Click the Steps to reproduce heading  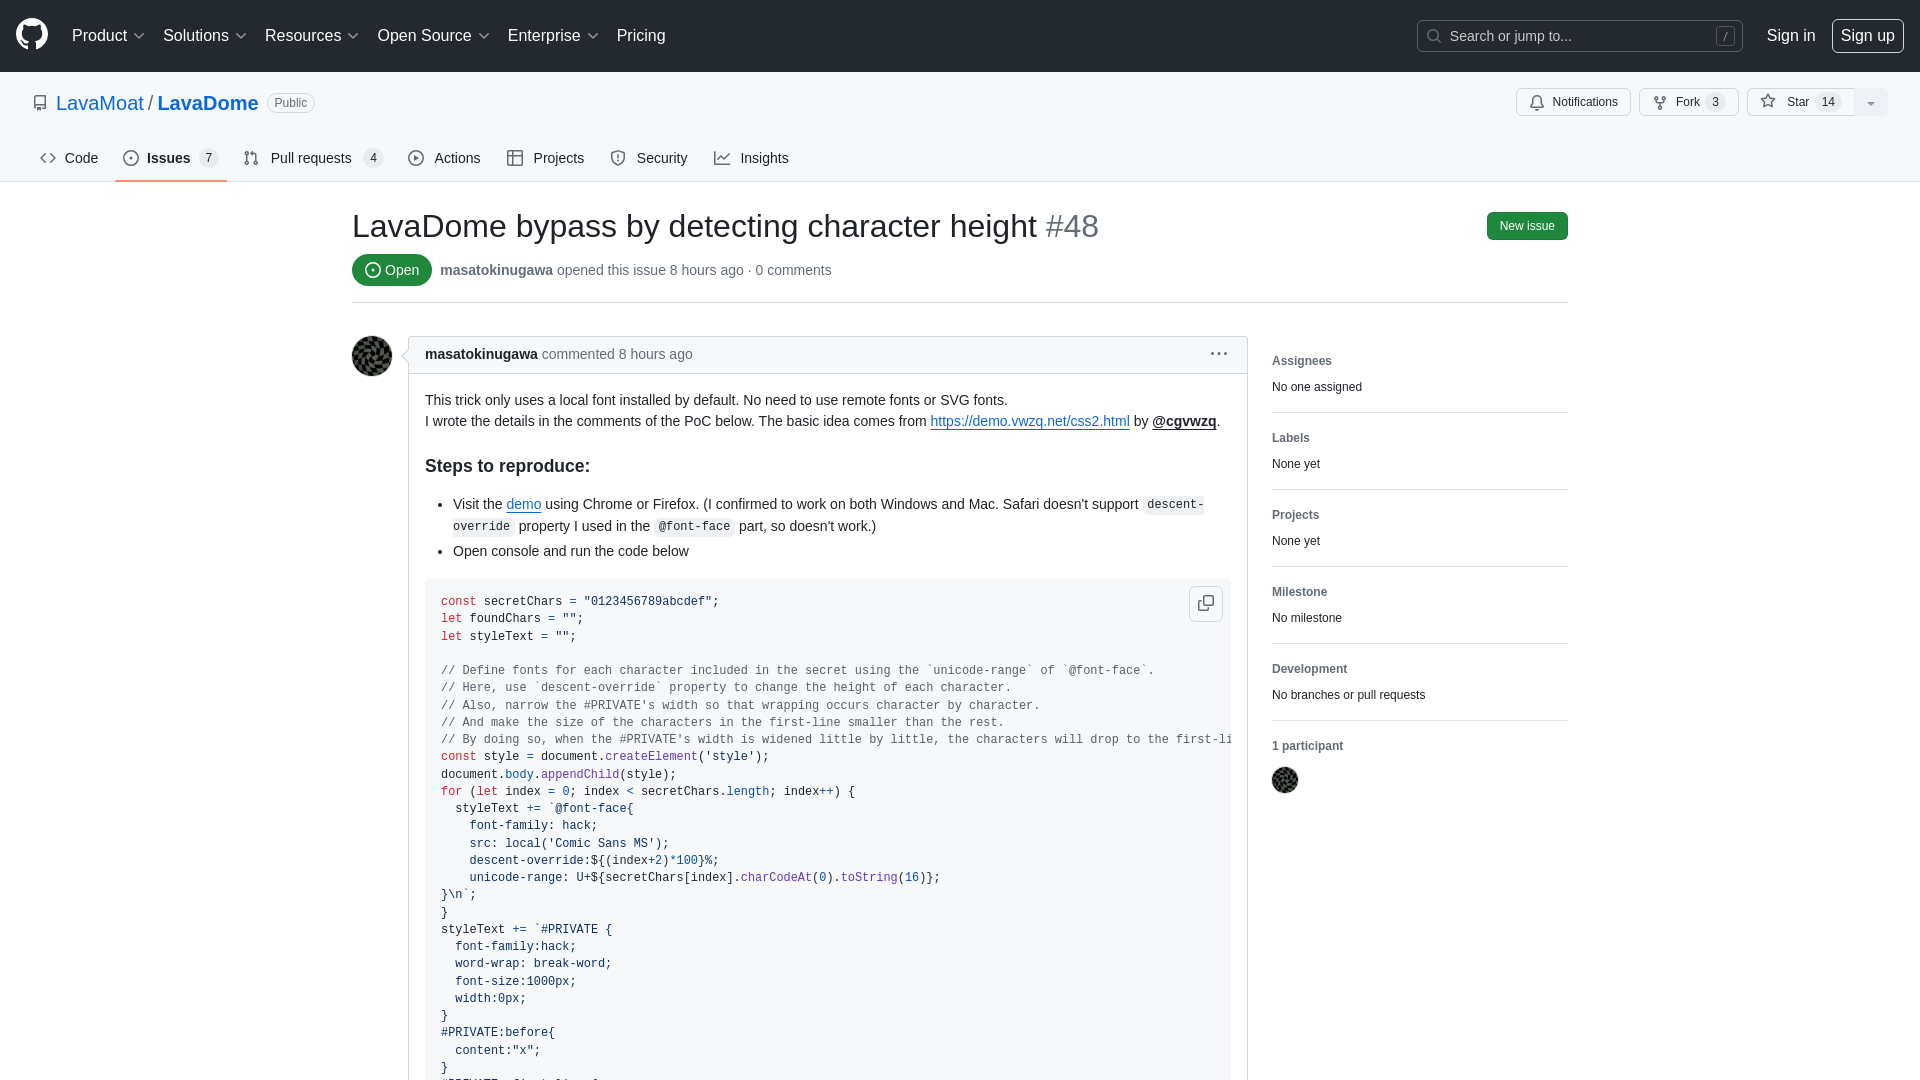[x=507, y=466]
